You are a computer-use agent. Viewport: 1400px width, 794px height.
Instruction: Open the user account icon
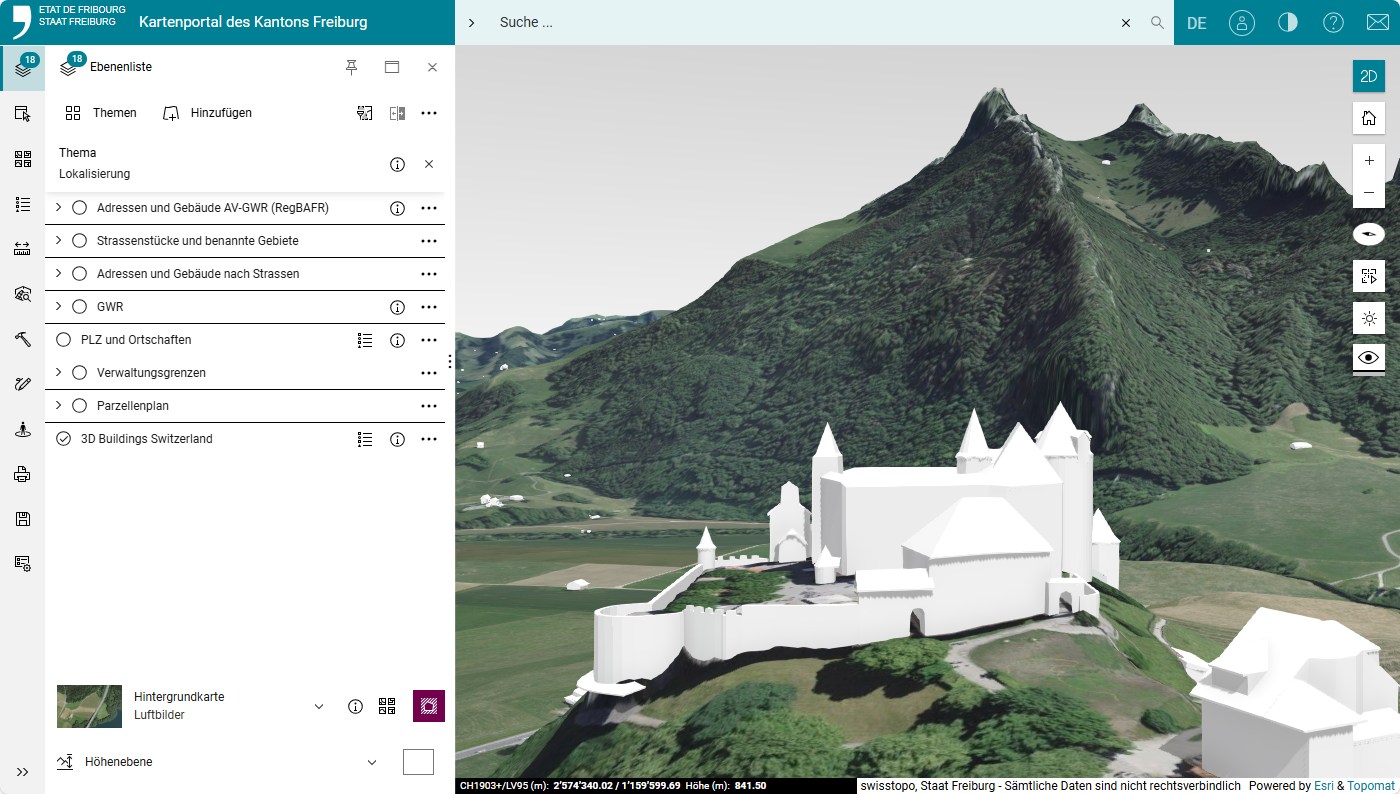1241,22
